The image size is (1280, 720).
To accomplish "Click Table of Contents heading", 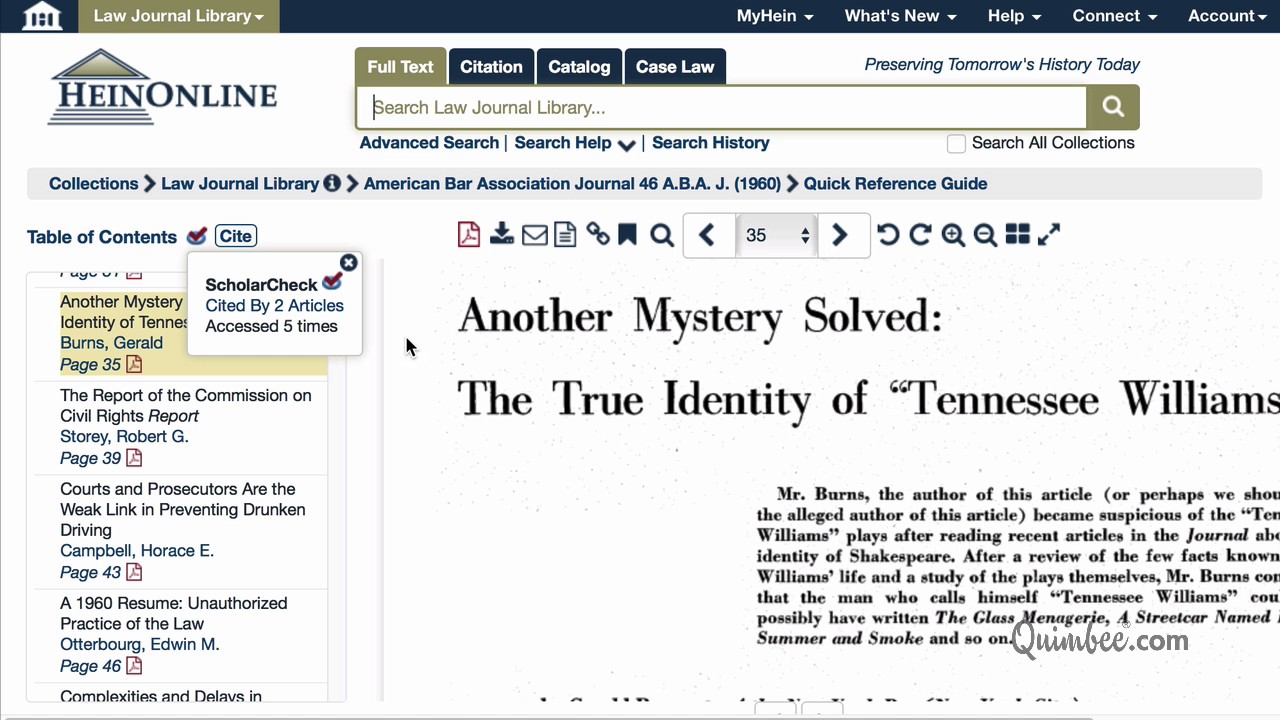I will coord(102,237).
